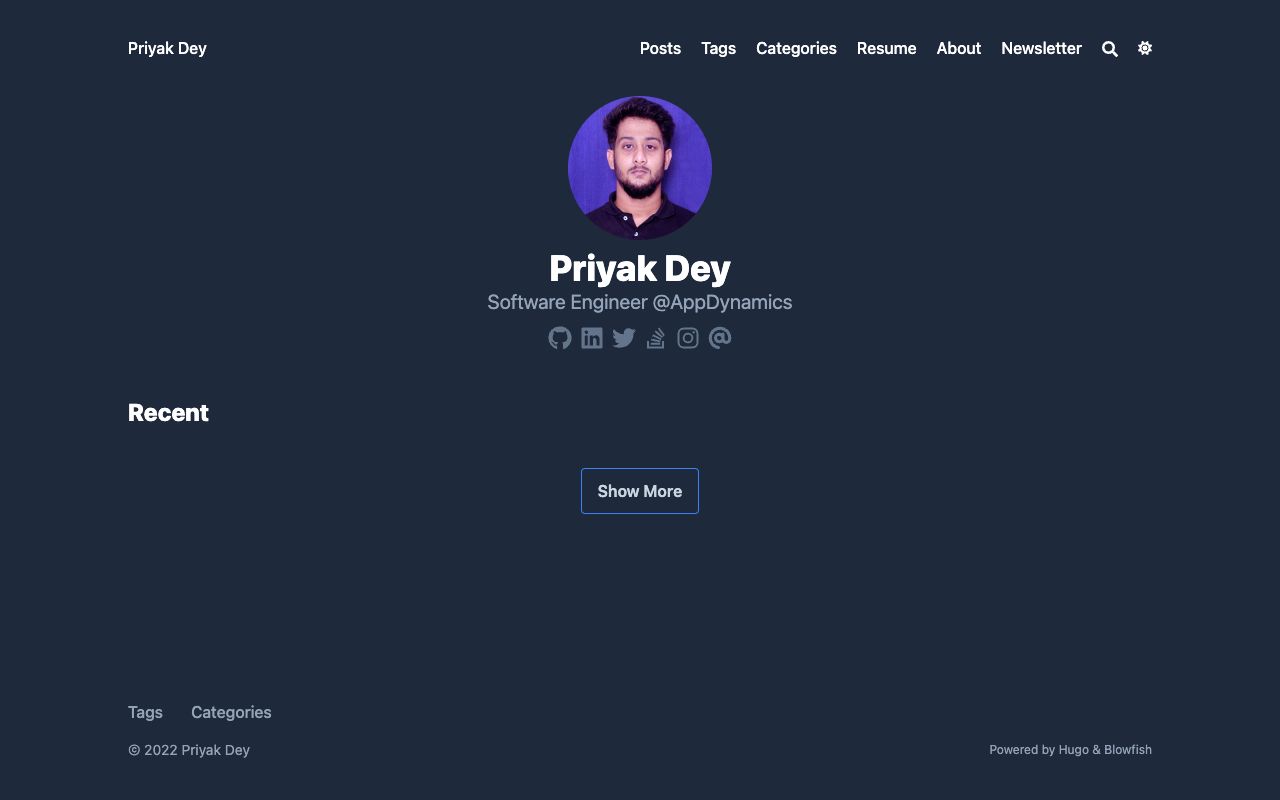This screenshot has width=1280, height=800.
Task: Open the footer Categories link
Action: [x=231, y=712]
